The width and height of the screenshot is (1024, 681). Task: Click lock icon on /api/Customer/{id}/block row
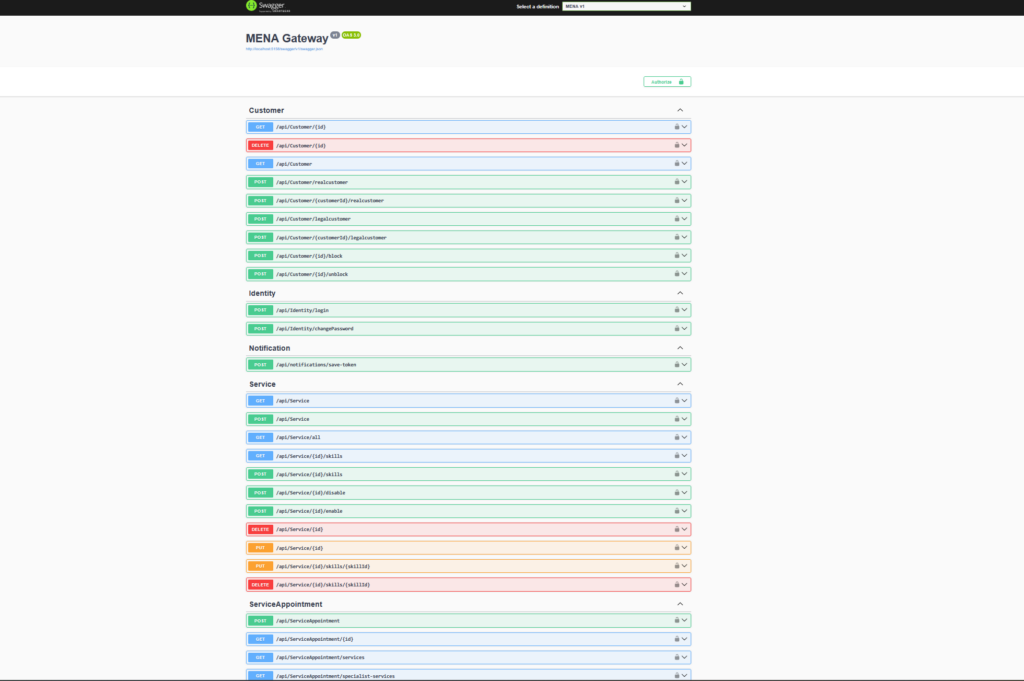(677, 255)
